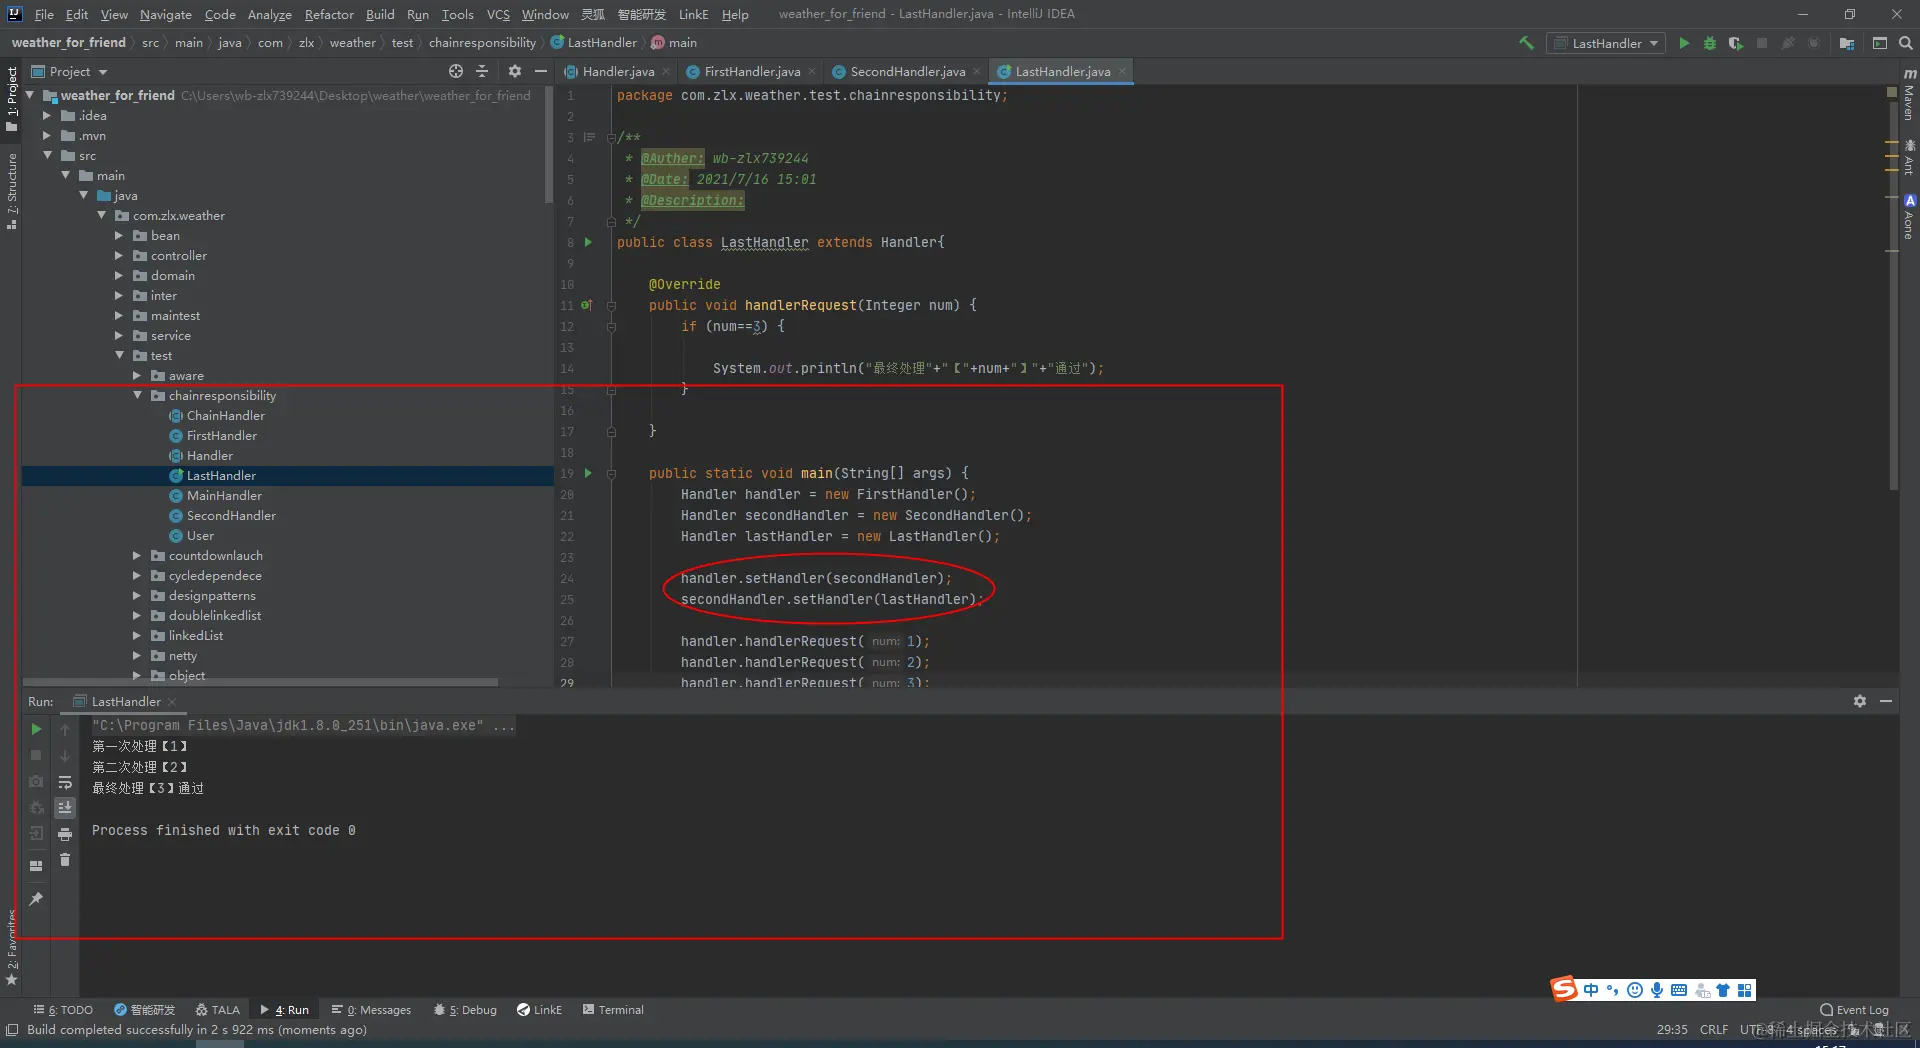Open the Event Log
The width and height of the screenshot is (1920, 1048).
click(x=1854, y=1010)
